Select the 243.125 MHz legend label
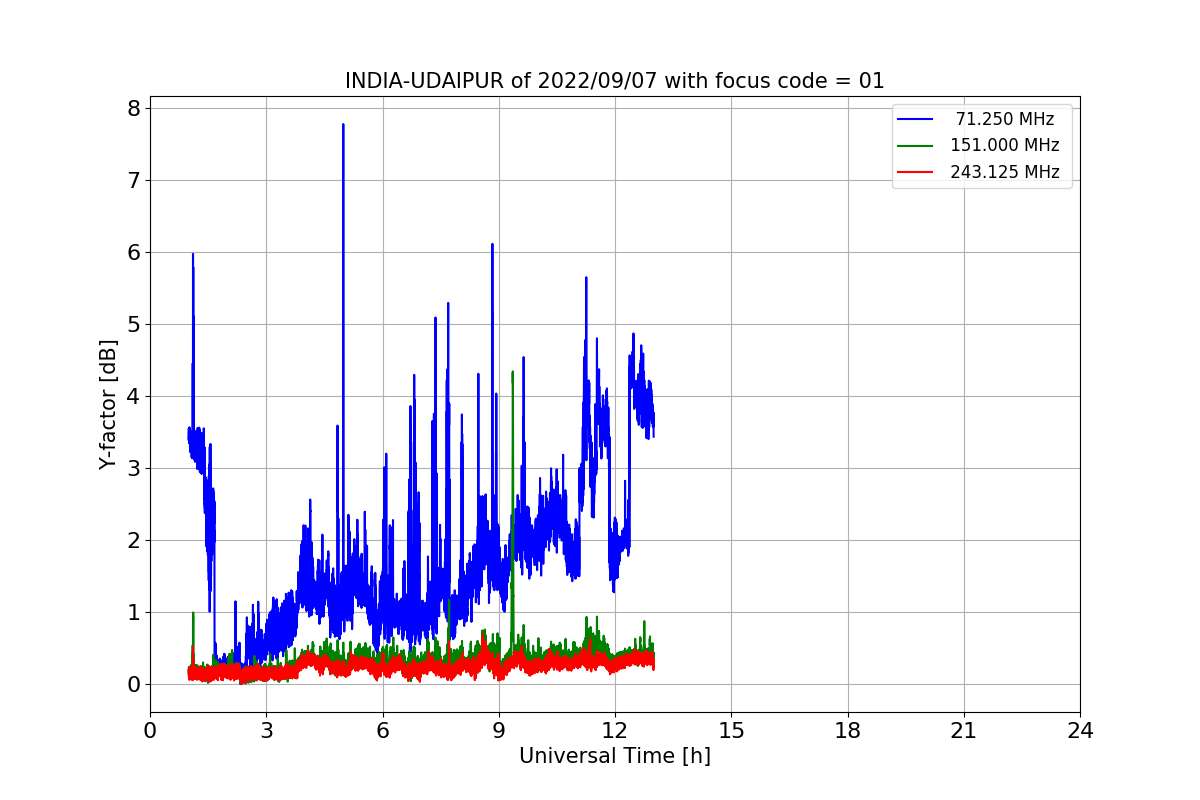Image resolution: width=1200 pixels, height=800 pixels. [1005, 172]
